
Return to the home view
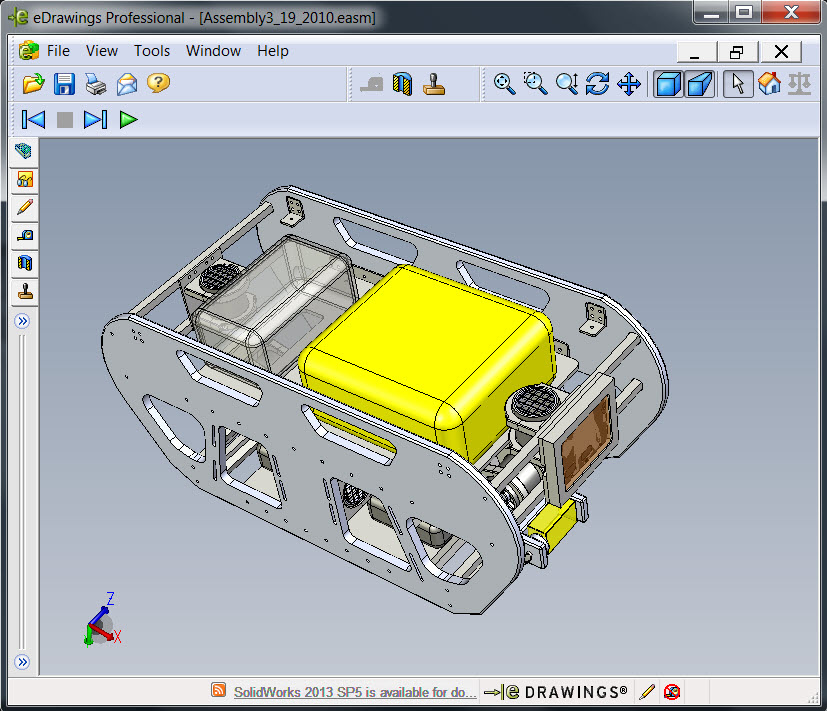[768, 84]
